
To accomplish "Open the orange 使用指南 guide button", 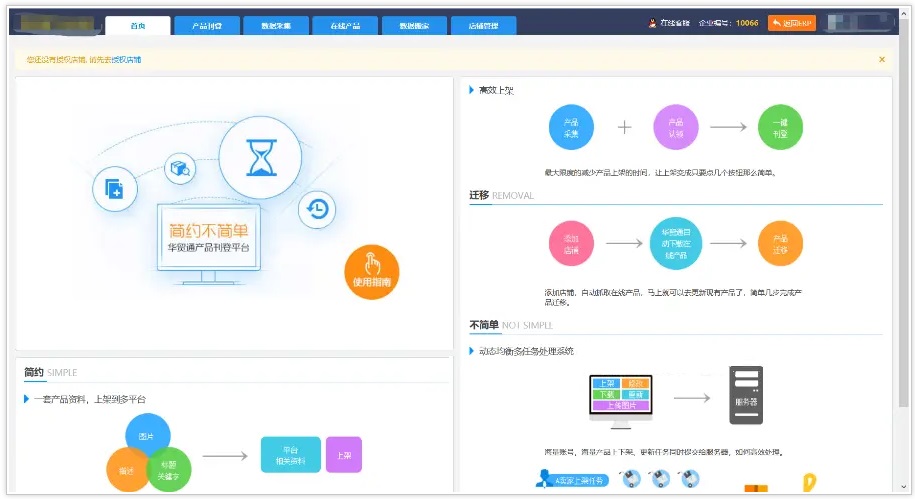I will point(371,272).
